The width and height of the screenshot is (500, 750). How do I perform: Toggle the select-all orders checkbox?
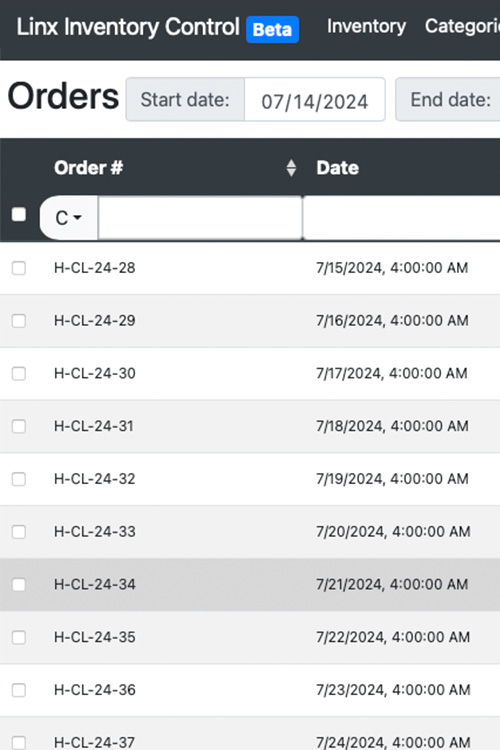click(x=19, y=214)
